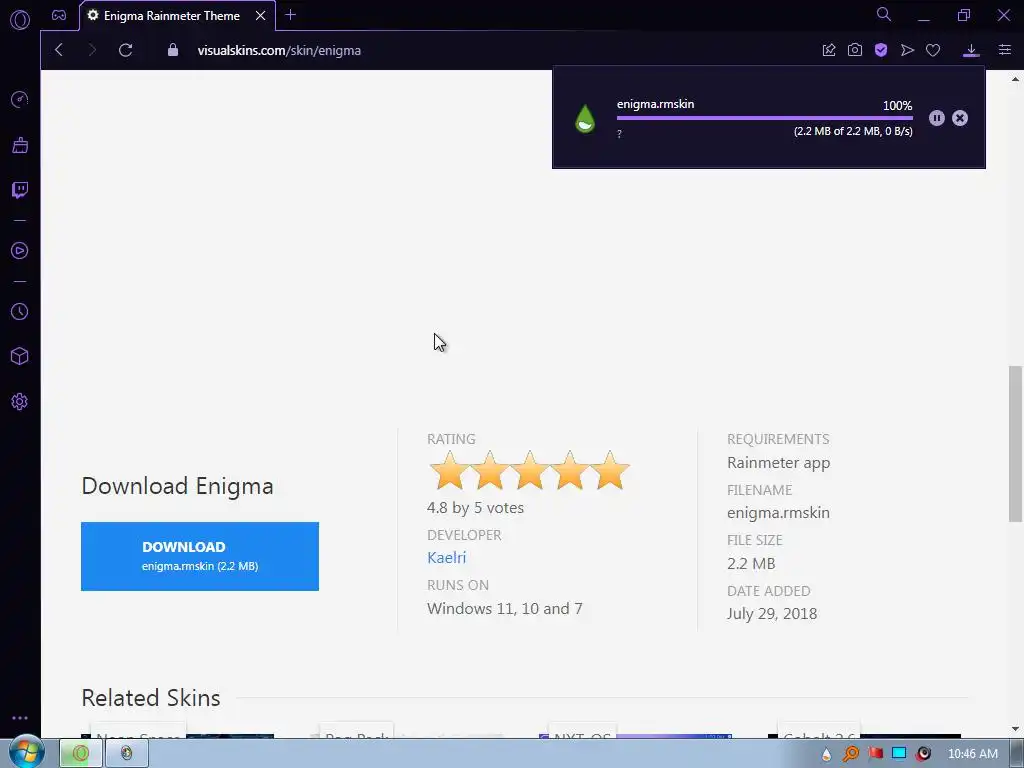1024x768 pixels.
Task: Click the enigma.rmskin download progress bar
Action: 765,118
